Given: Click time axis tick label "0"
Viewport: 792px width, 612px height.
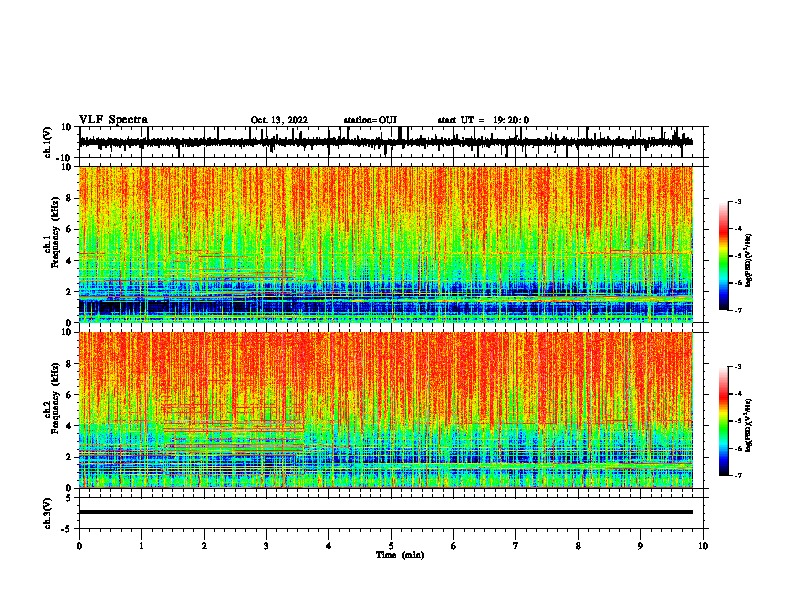Looking at the screenshot, I should click(x=79, y=546).
